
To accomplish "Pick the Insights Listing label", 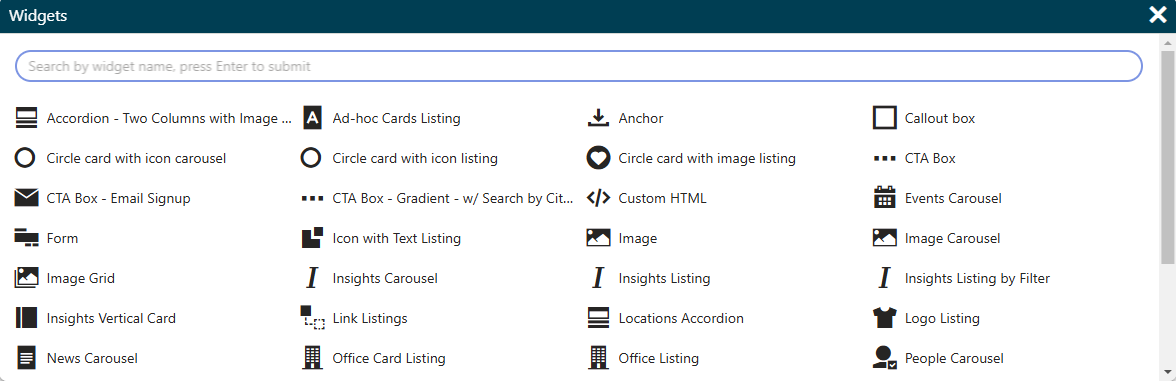I will point(664,278).
